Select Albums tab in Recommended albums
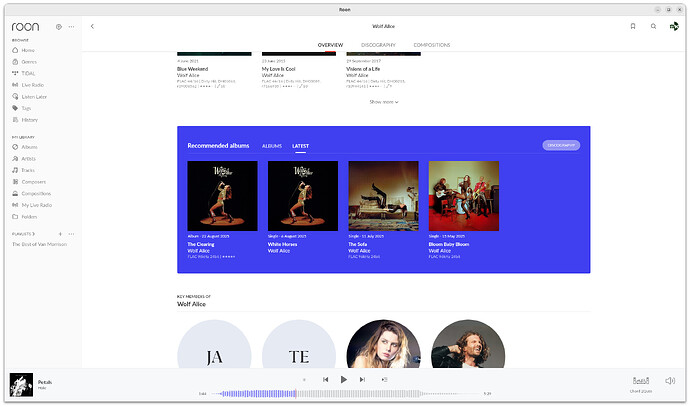This screenshot has height=407, width=690. click(x=272, y=146)
